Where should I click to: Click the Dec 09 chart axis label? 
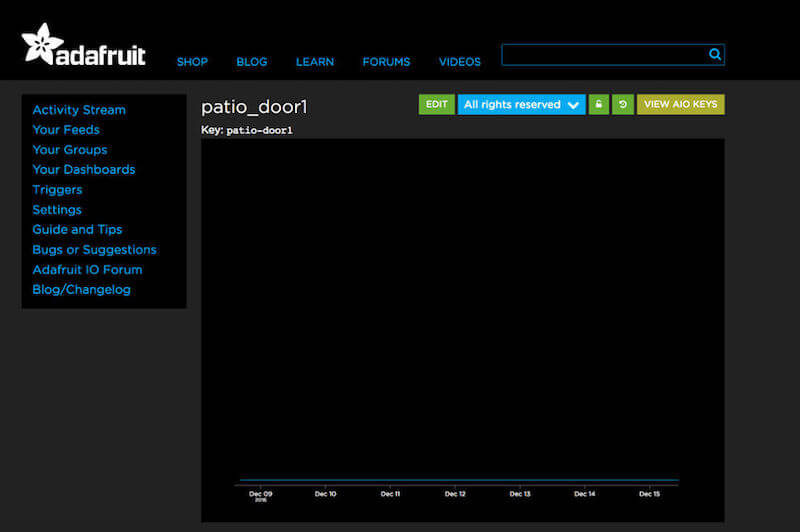[261, 494]
